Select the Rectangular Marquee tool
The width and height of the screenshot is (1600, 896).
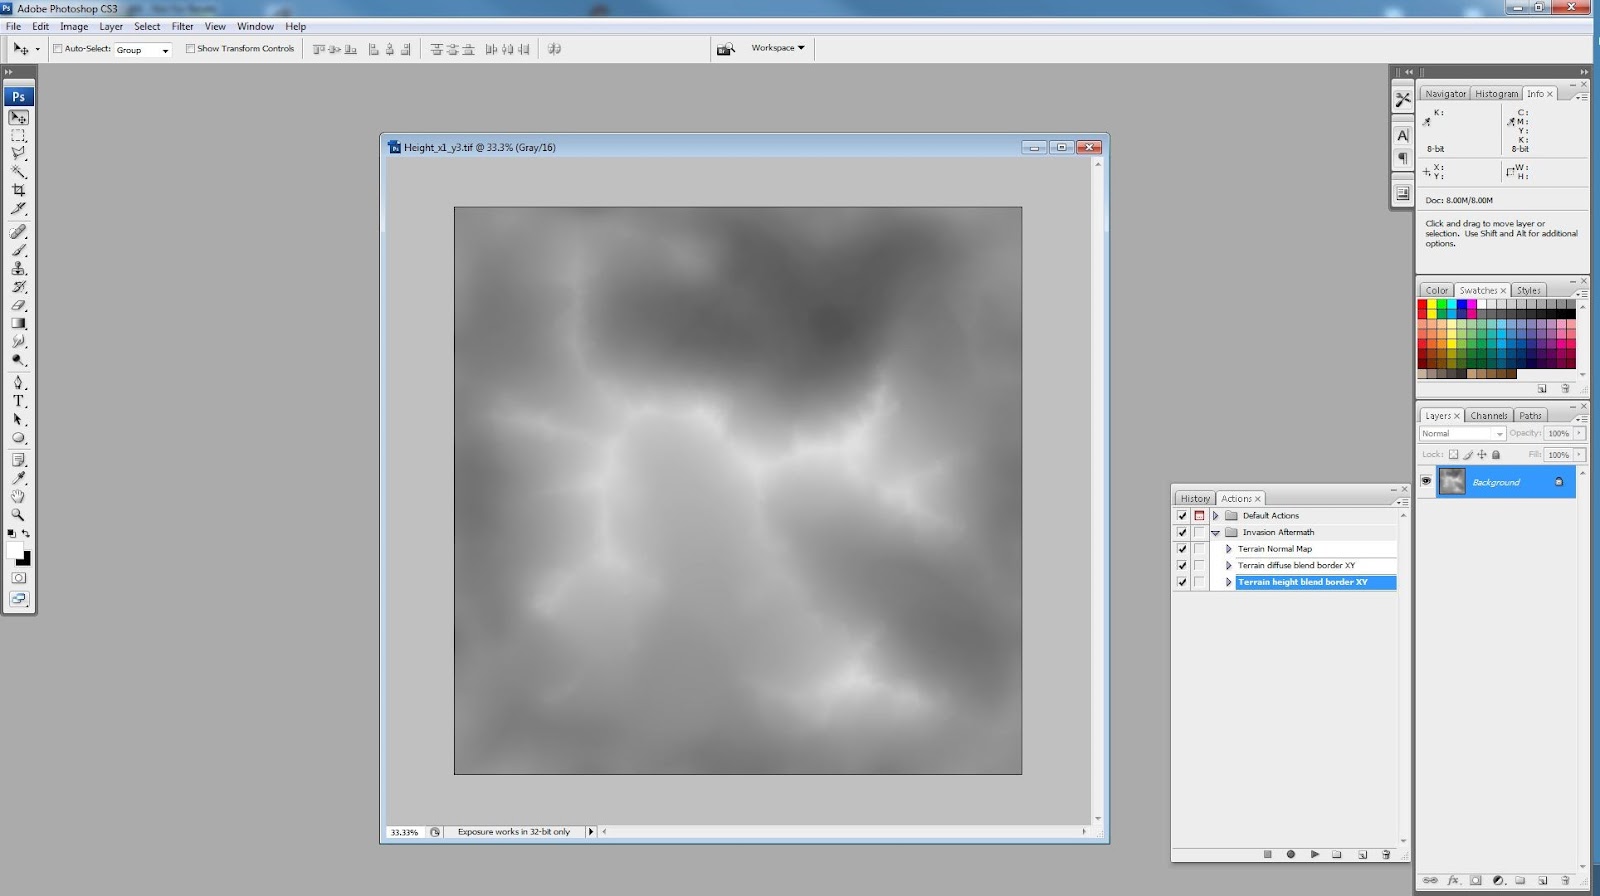tap(18, 135)
